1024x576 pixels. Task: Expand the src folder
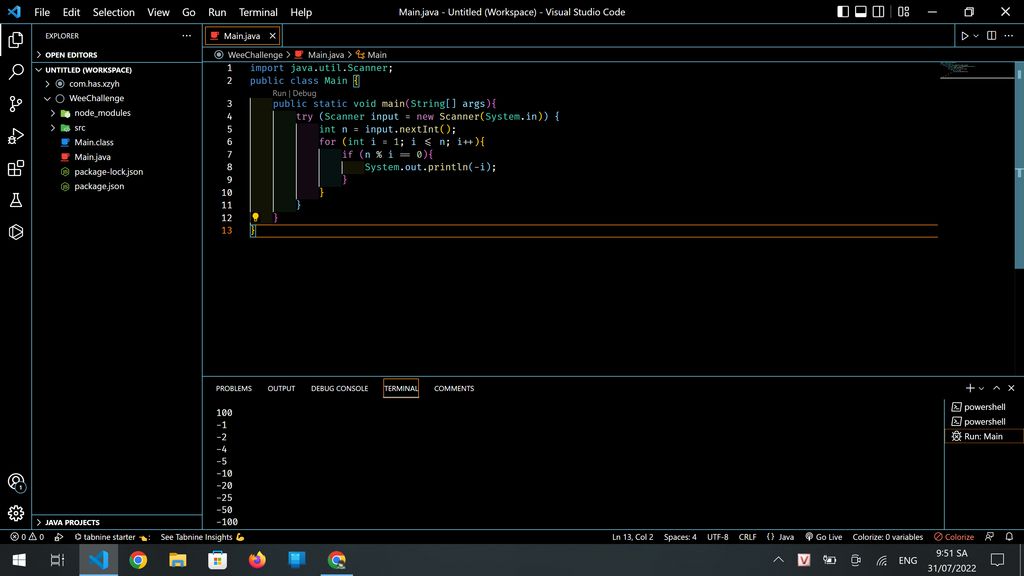click(x=80, y=127)
